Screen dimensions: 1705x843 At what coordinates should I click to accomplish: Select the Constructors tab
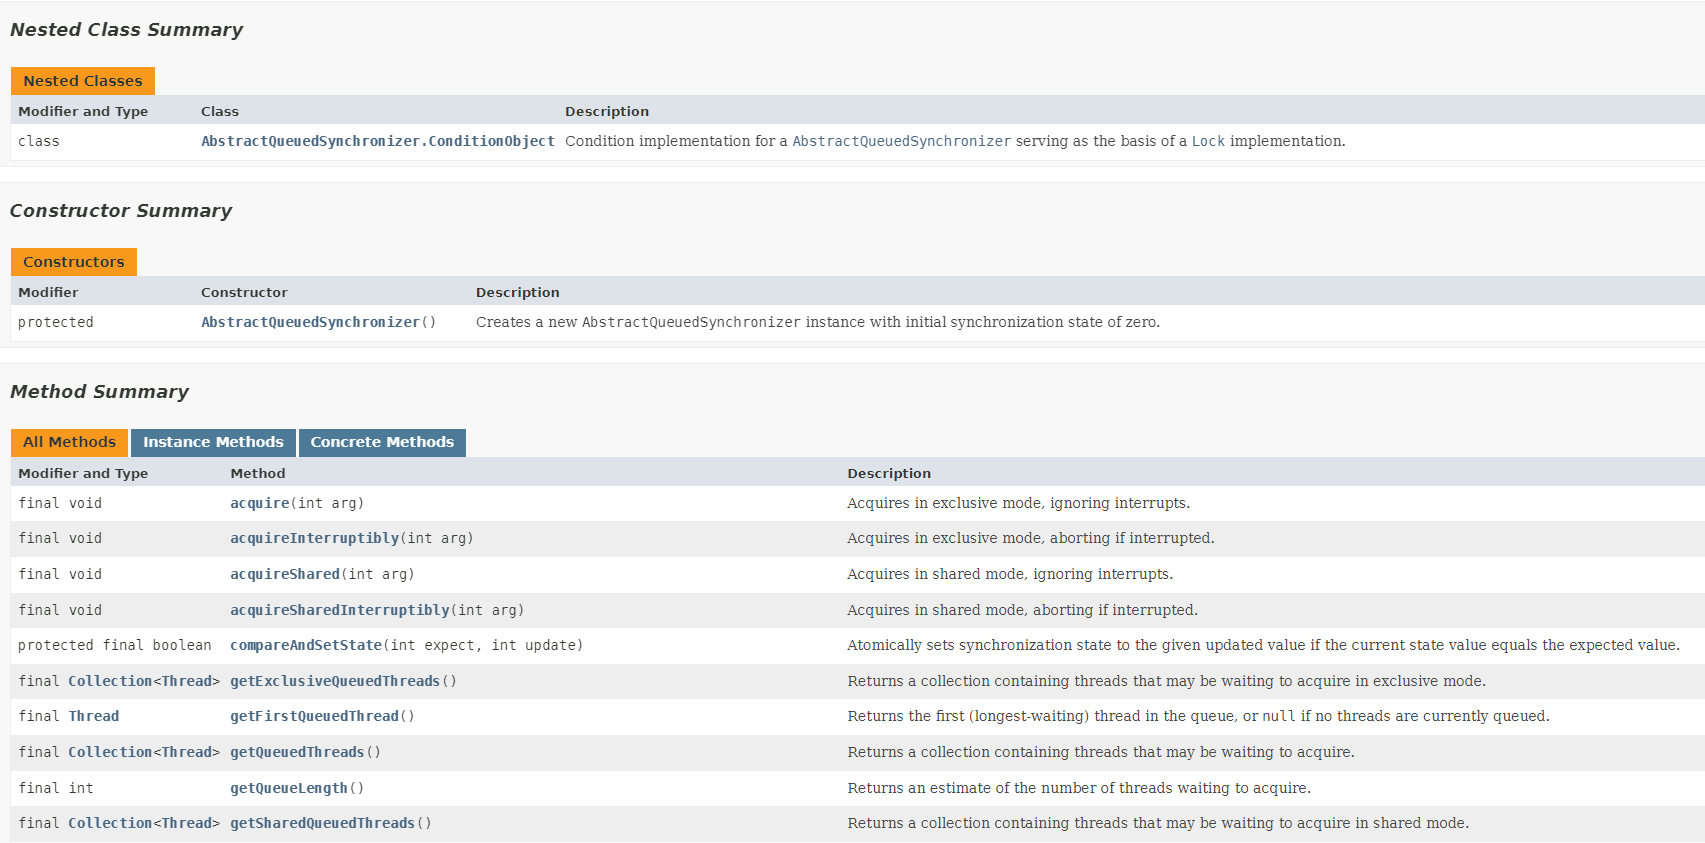click(x=74, y=262)
